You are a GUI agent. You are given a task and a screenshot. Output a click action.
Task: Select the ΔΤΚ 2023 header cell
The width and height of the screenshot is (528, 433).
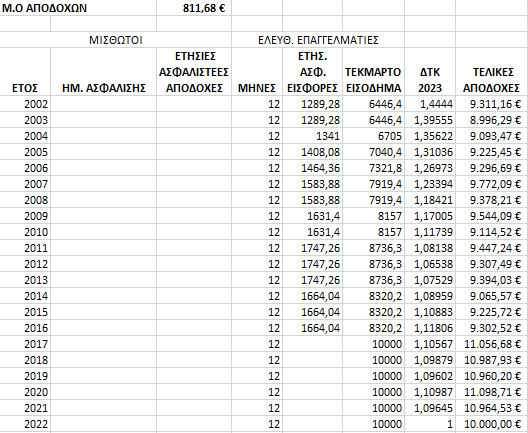click(430, 72)
